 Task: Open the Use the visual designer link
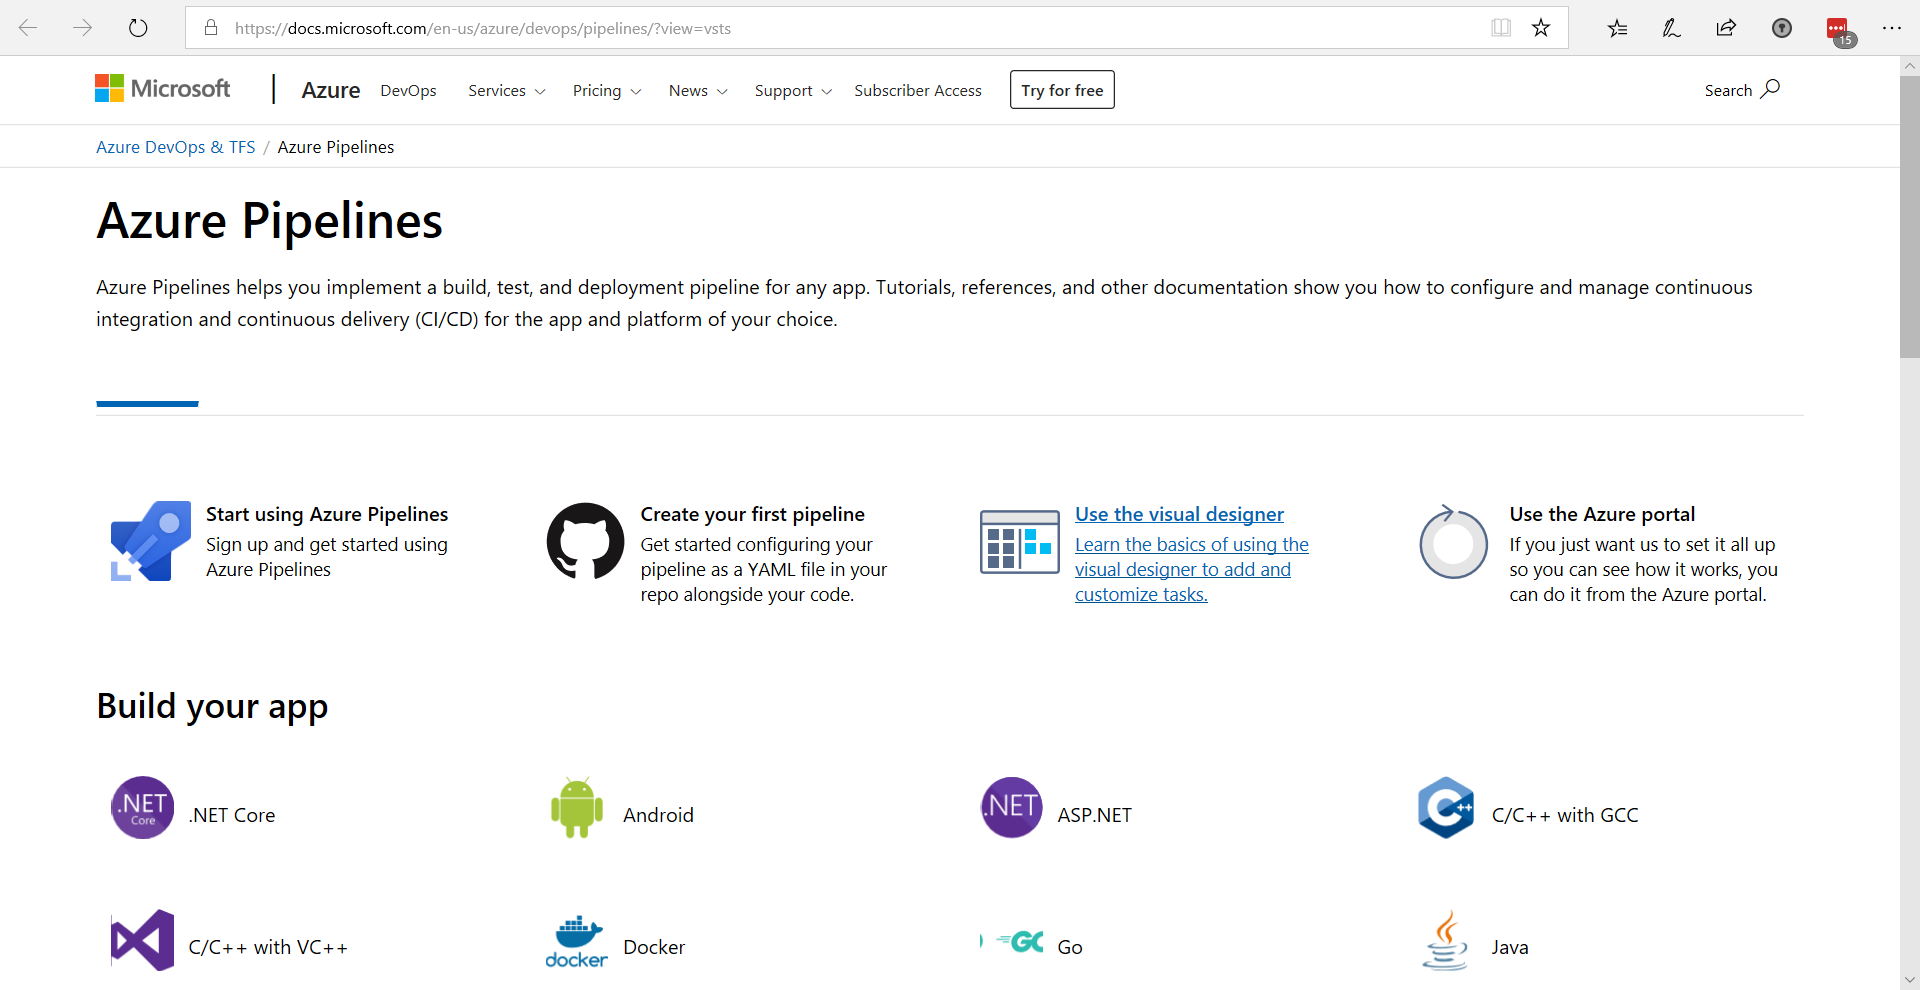(x=1179, y=514)
